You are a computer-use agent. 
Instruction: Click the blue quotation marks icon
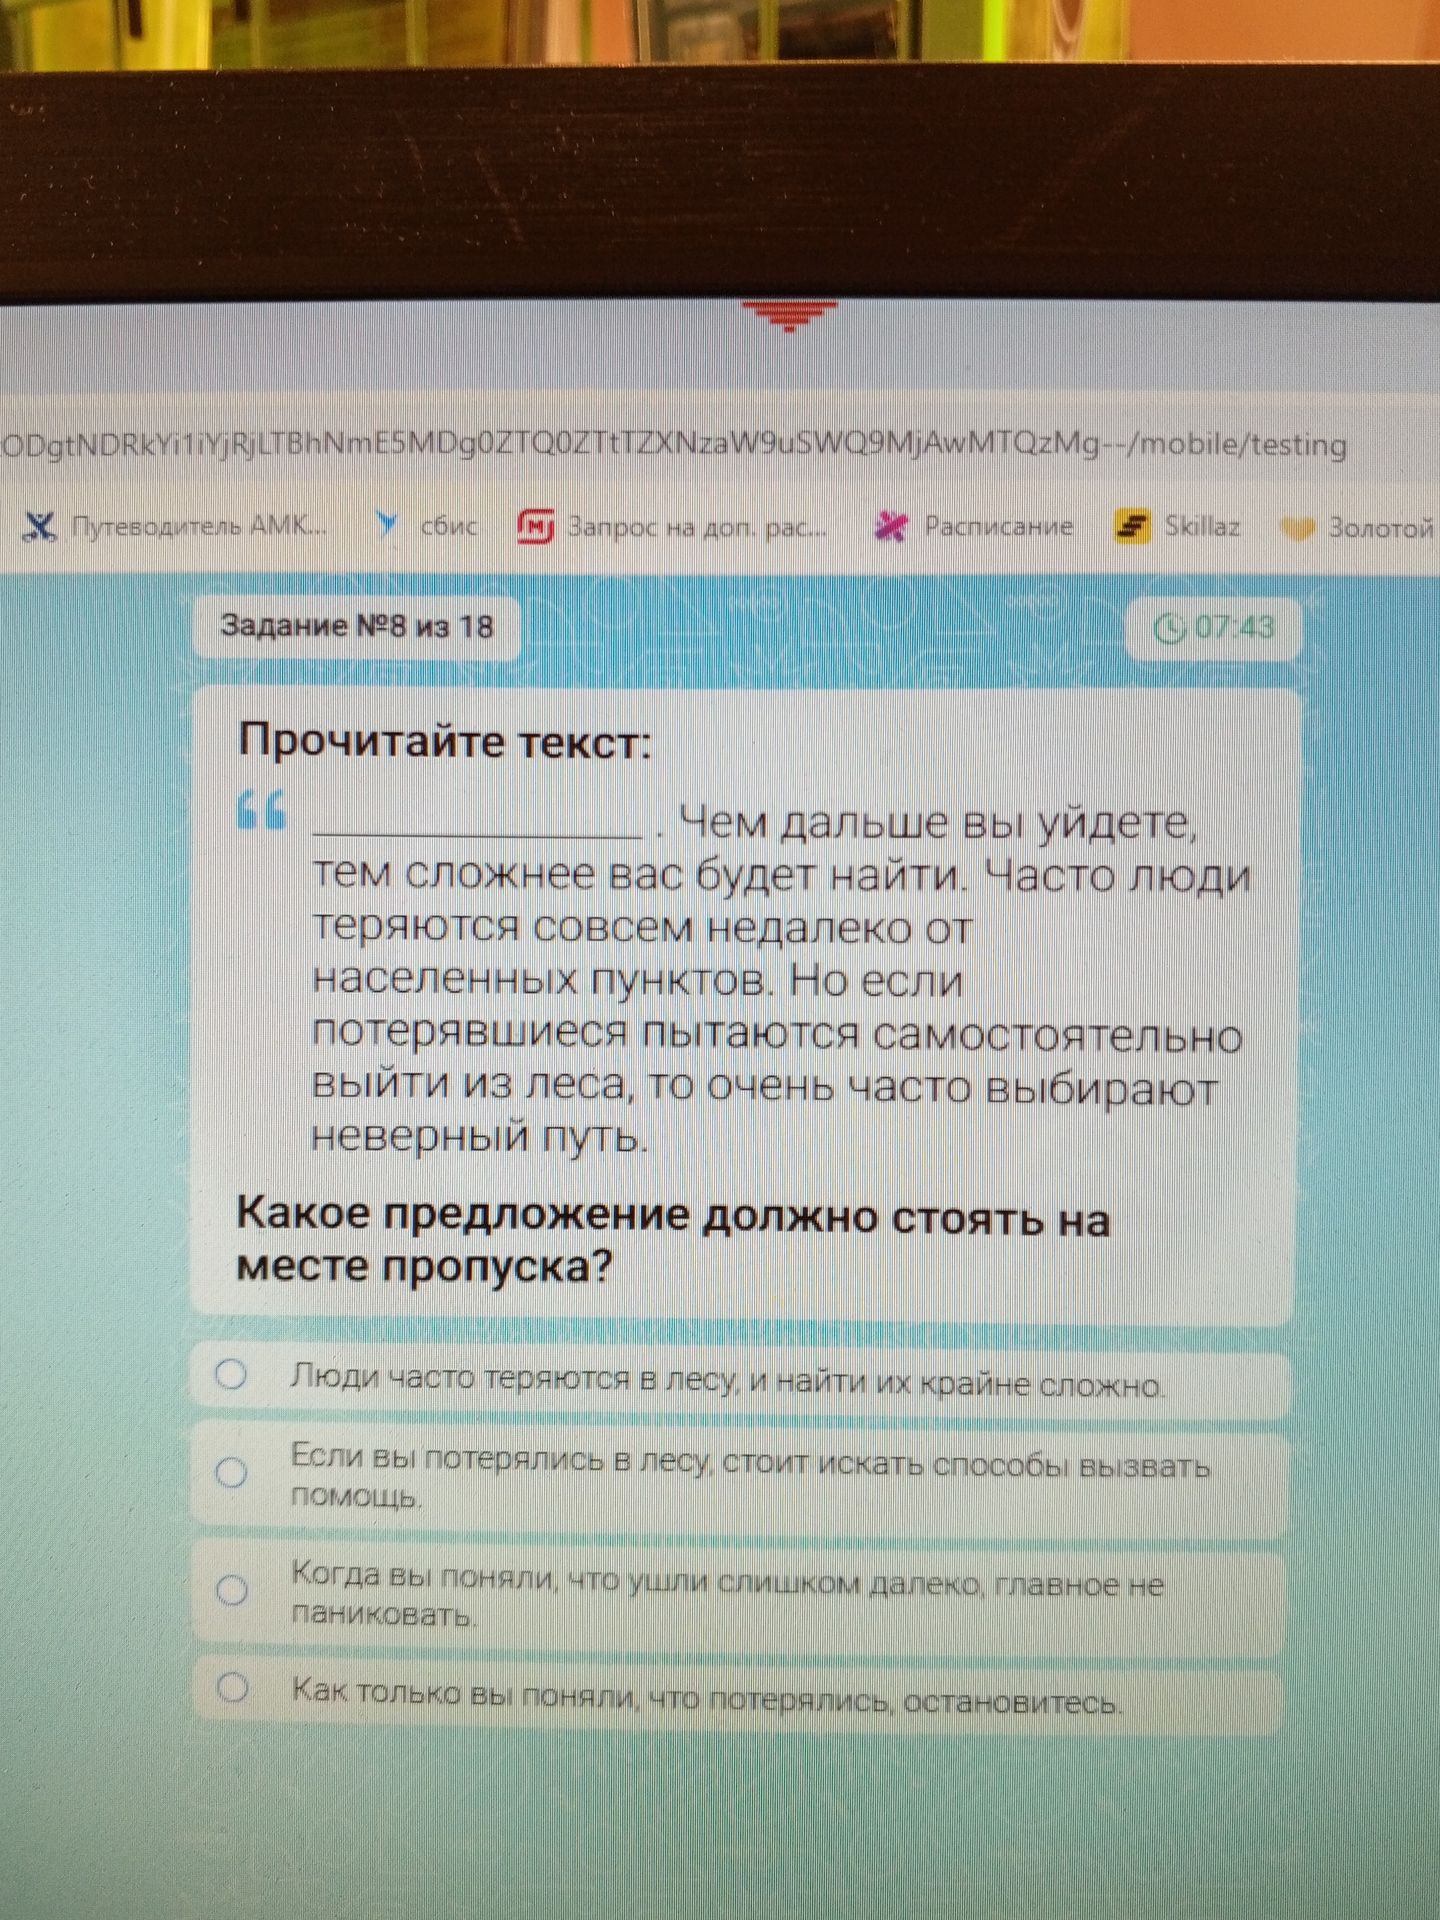click(262, 808)
